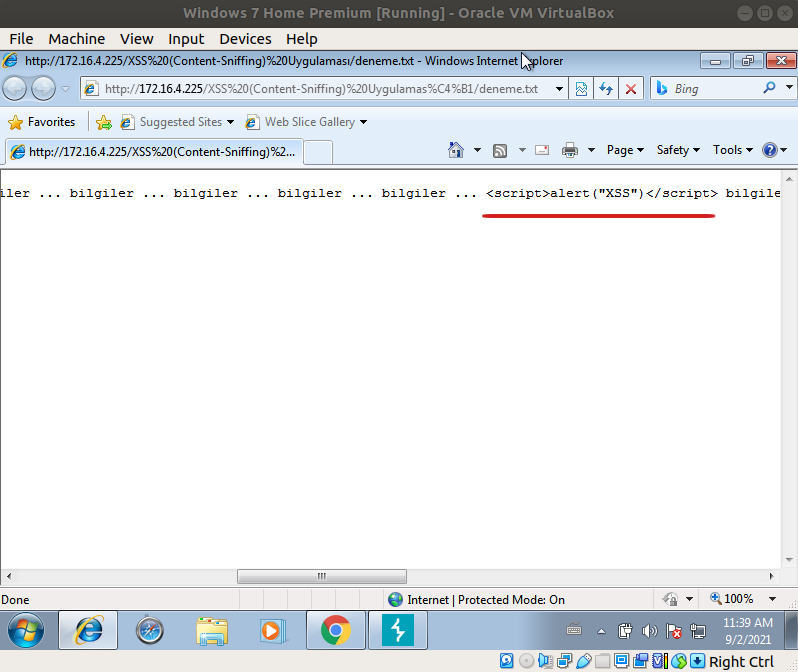Click the volume speaker tray icon
This screenshot has width=798, height=672.
click(649, 631)
